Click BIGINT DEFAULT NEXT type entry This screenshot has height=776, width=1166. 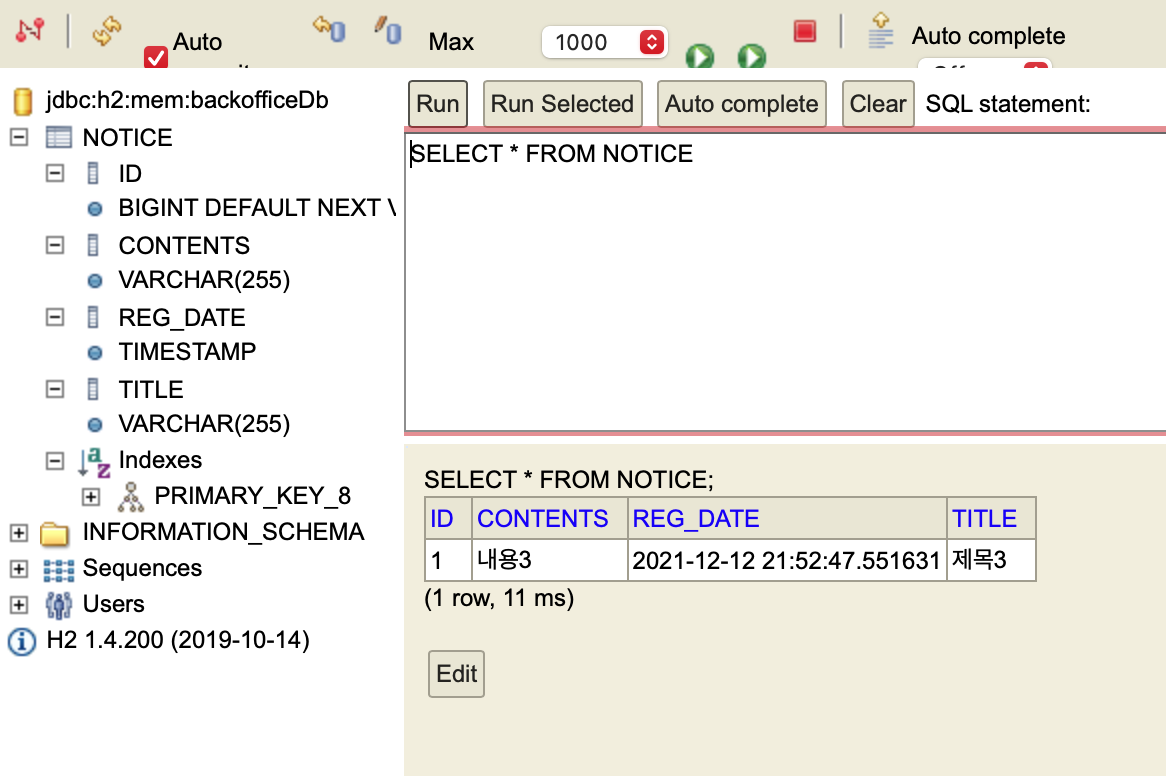257,208
